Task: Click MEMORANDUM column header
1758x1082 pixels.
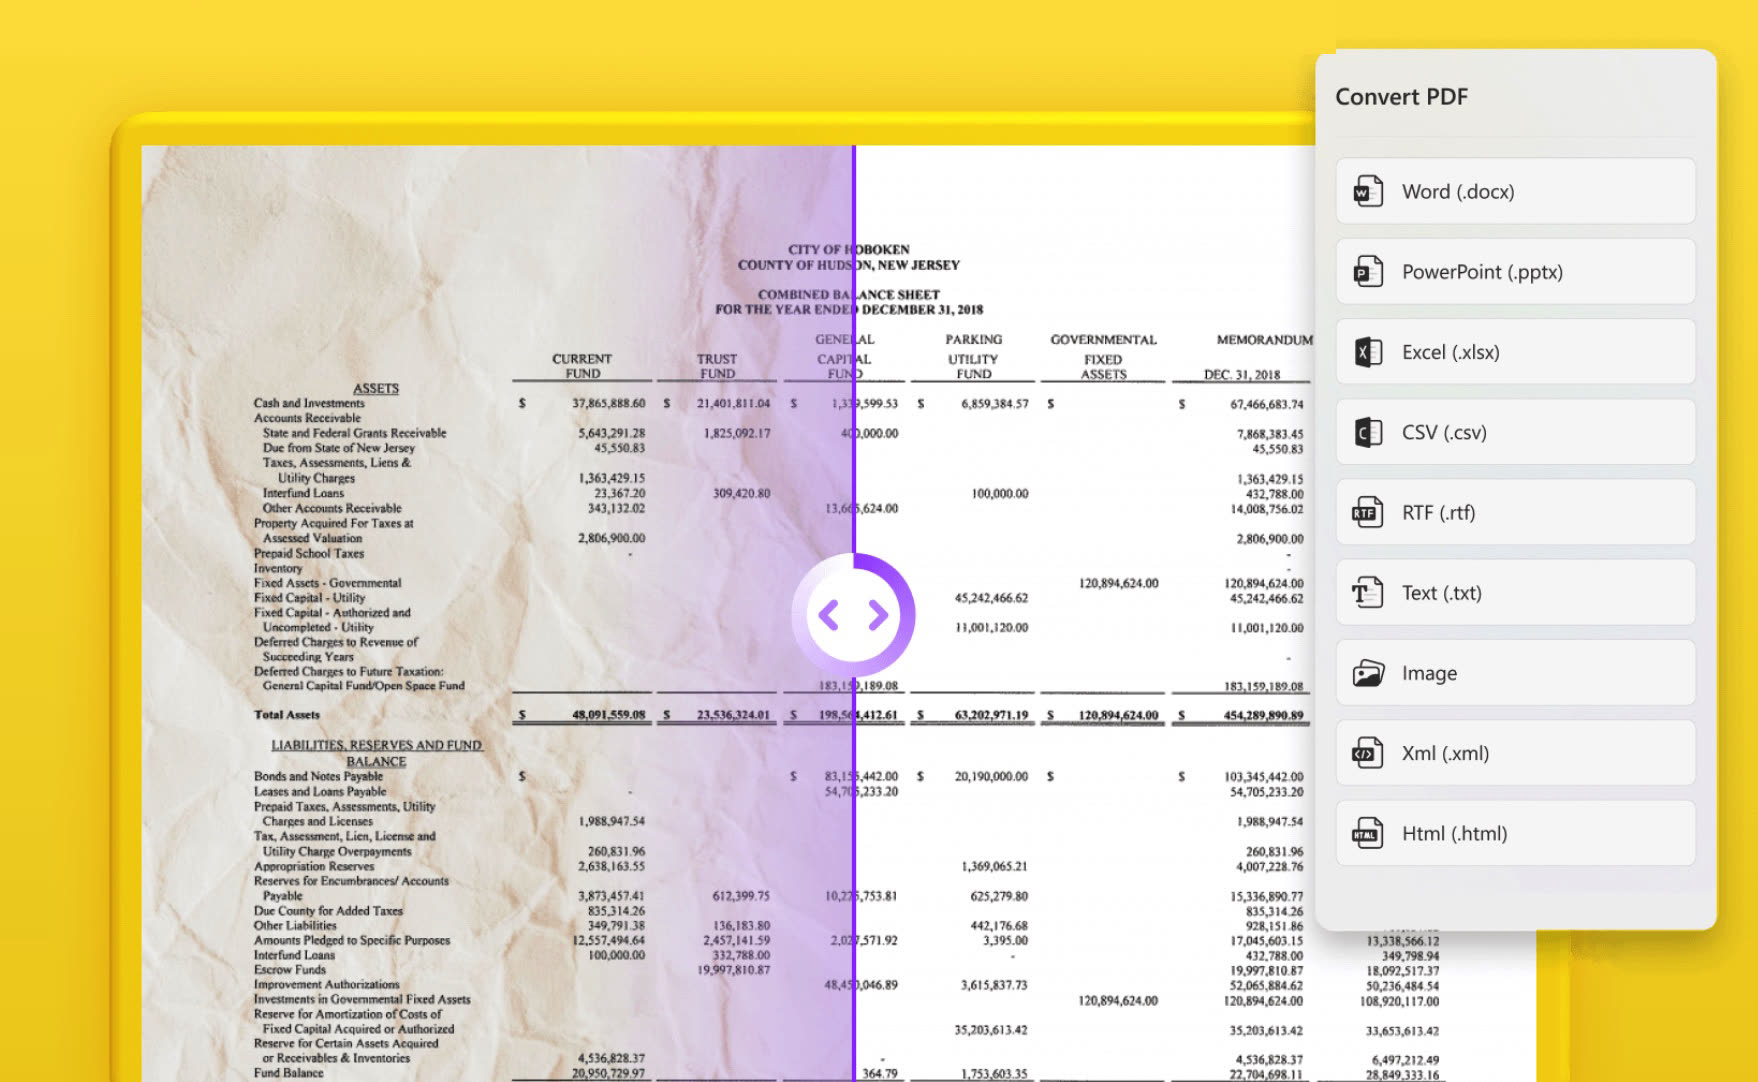Action: click(x=1264, y=340)
